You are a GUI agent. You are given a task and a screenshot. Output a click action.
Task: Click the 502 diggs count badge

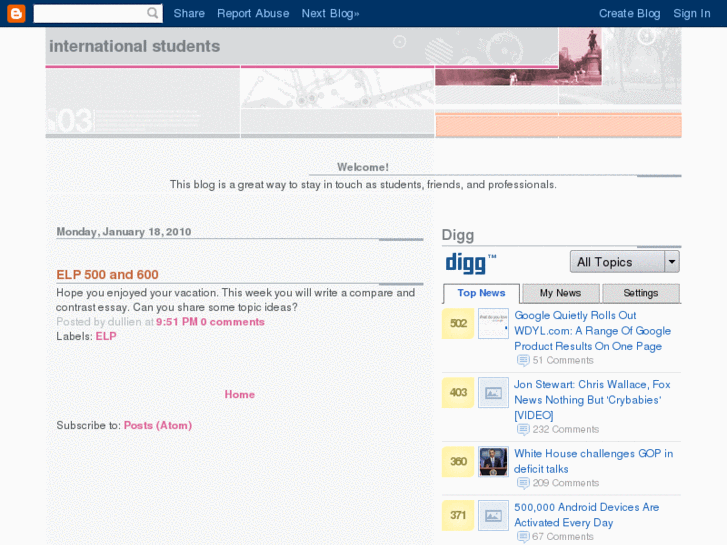(x=458, y=324)
